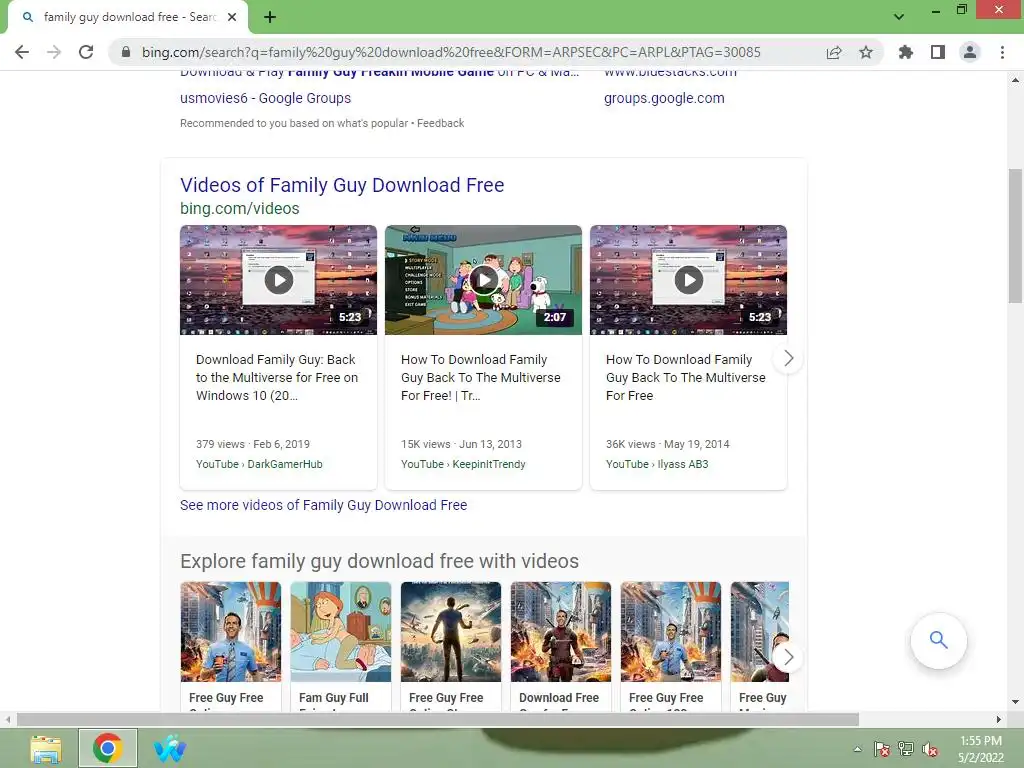1024x768 pixels.
Task: Click YouTube › KeepinItTrendy source text
Action: pos(463,464)
